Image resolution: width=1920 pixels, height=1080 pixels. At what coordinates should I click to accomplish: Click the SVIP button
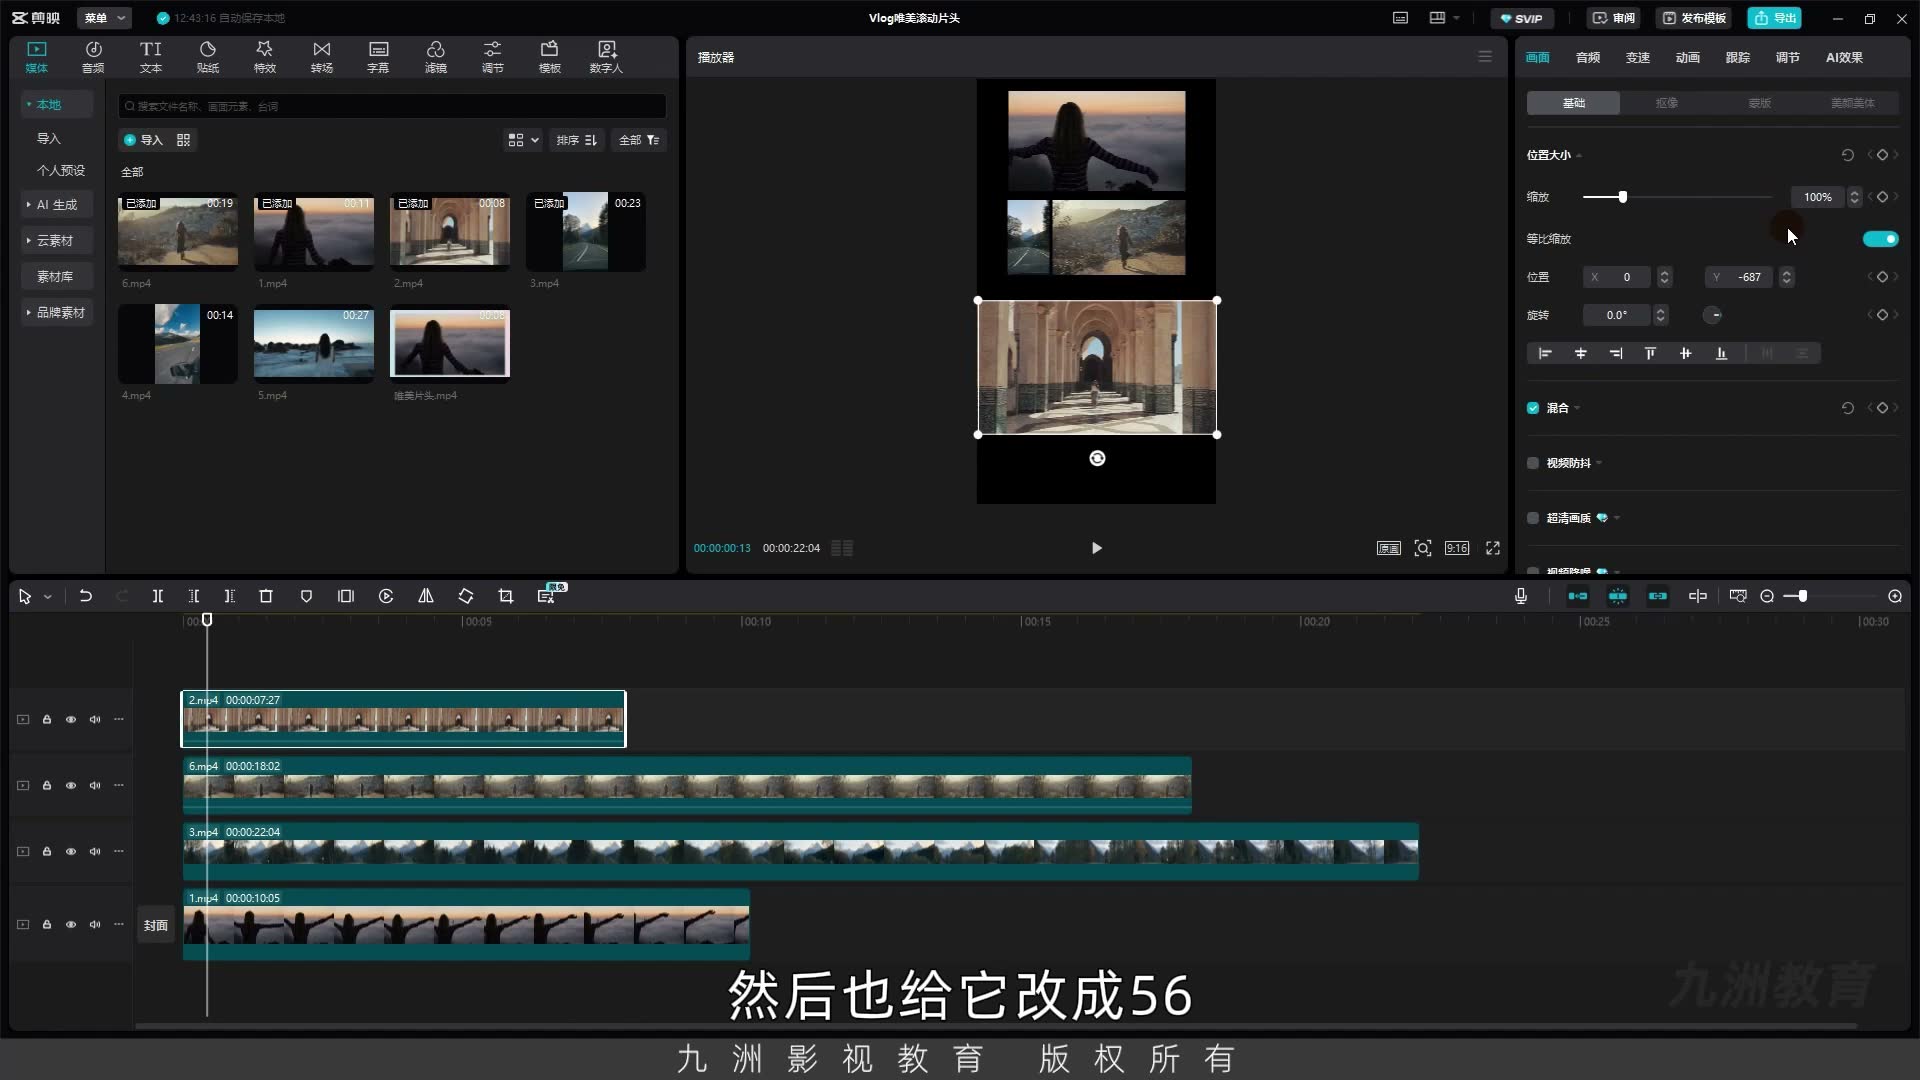point(1522,18)
